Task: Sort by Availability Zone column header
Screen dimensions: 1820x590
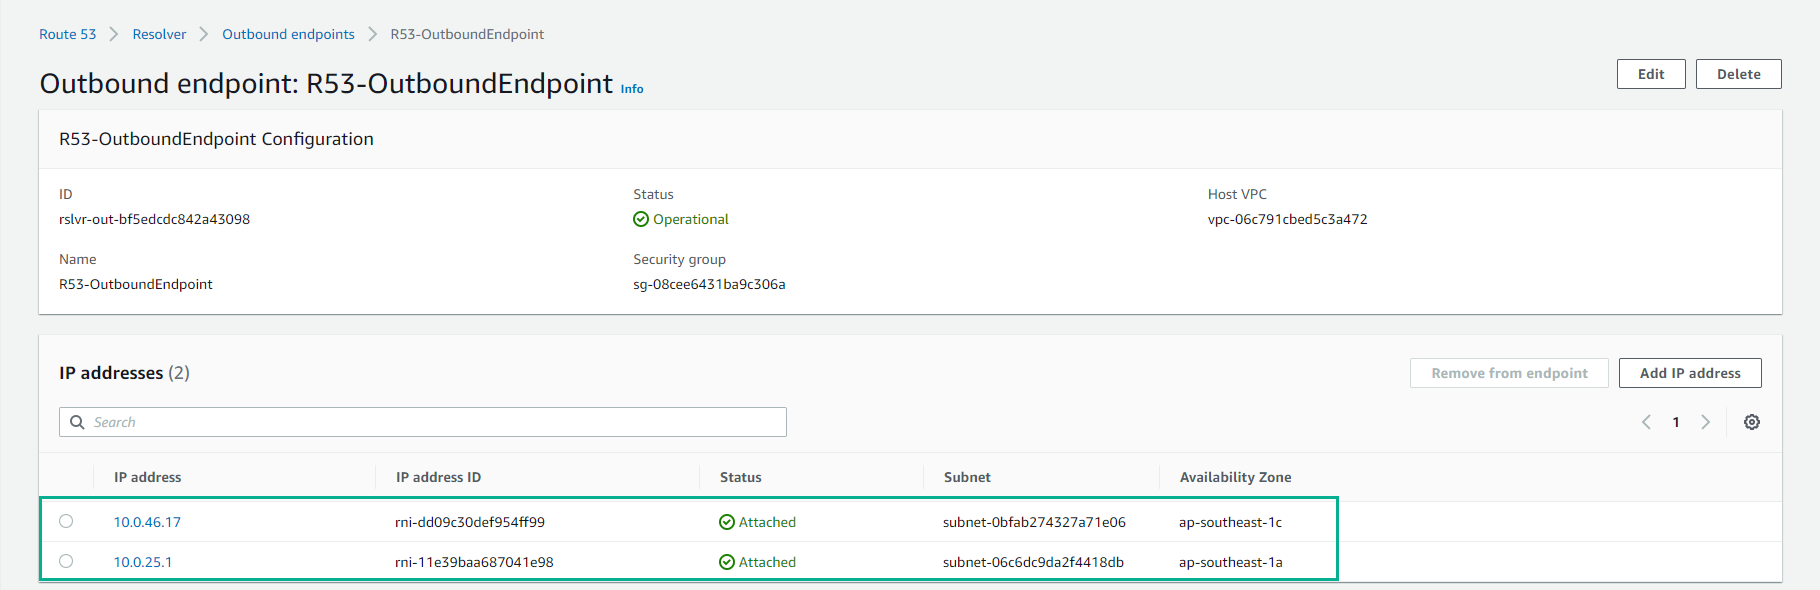Action: (x=1236, y=477)
